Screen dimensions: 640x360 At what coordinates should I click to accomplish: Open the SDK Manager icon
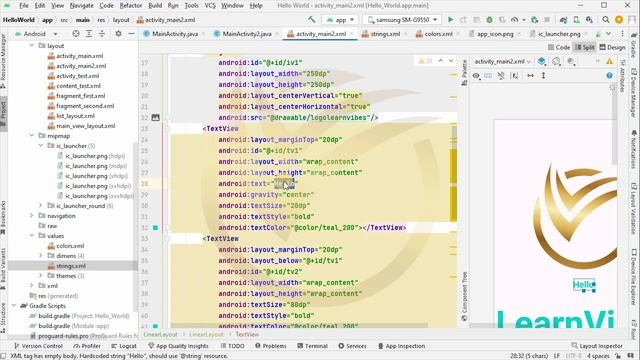click(589, 20)
